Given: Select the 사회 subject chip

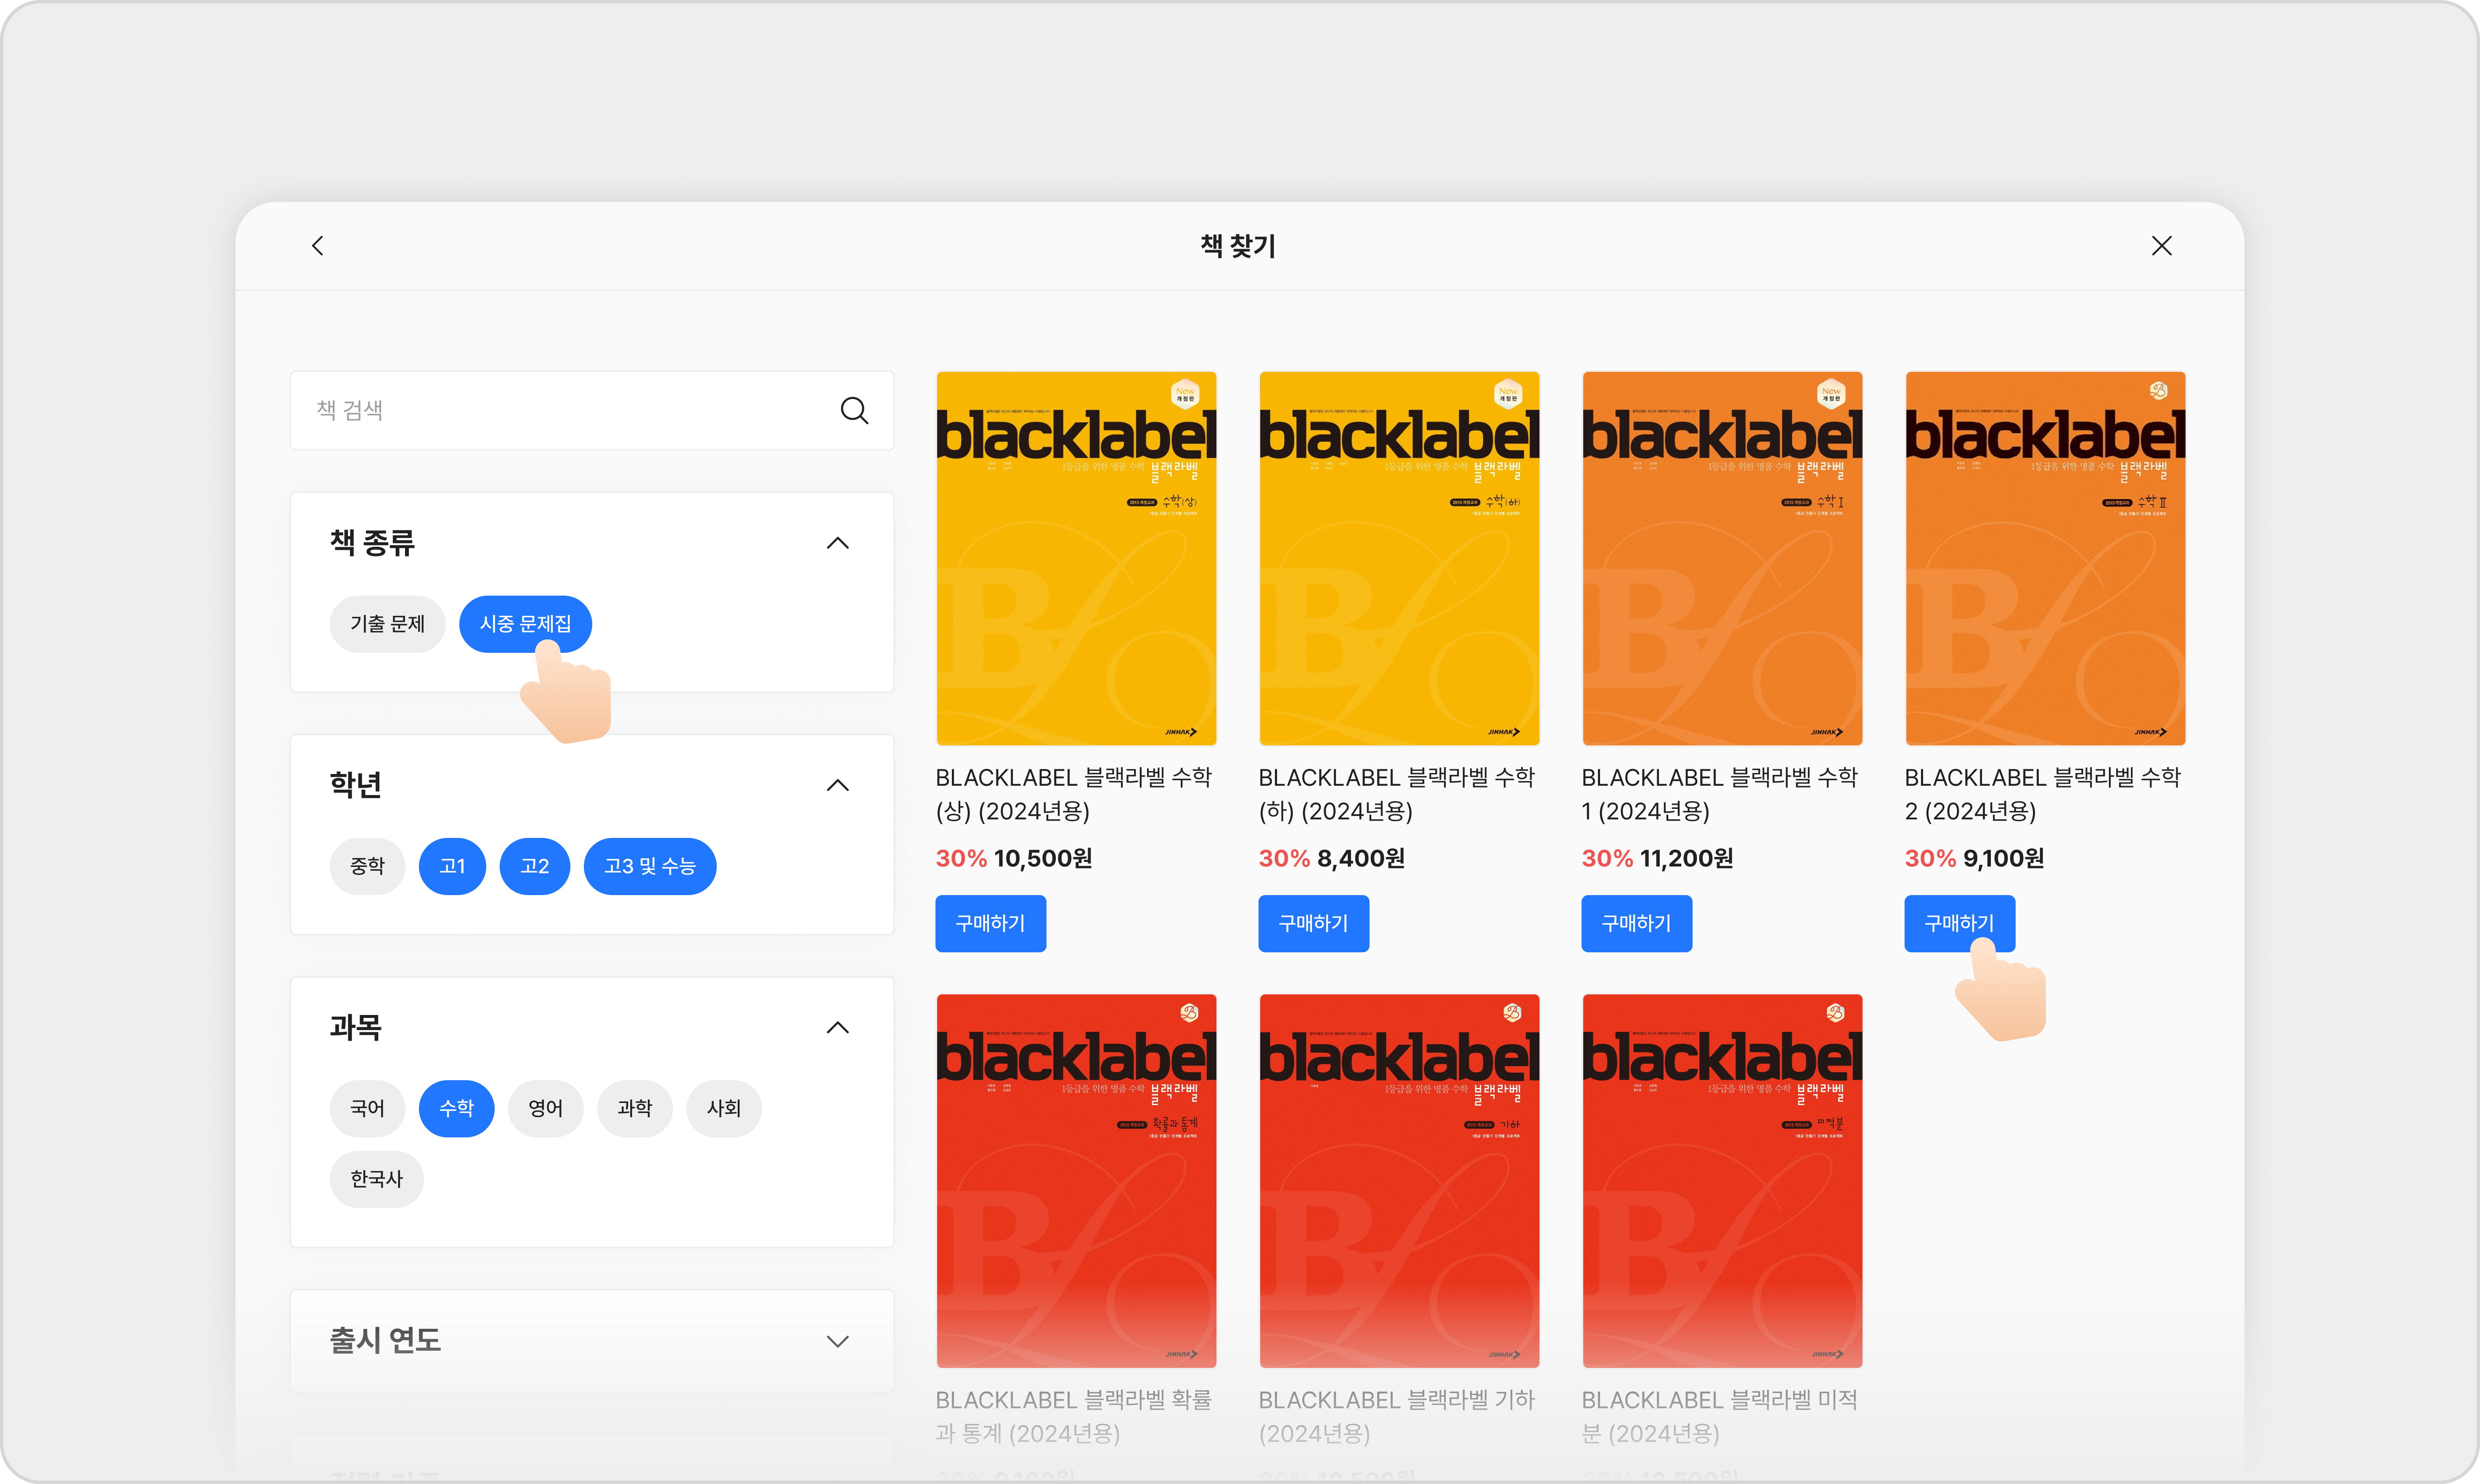Looking at the screenshot, I should [724, 1108].
